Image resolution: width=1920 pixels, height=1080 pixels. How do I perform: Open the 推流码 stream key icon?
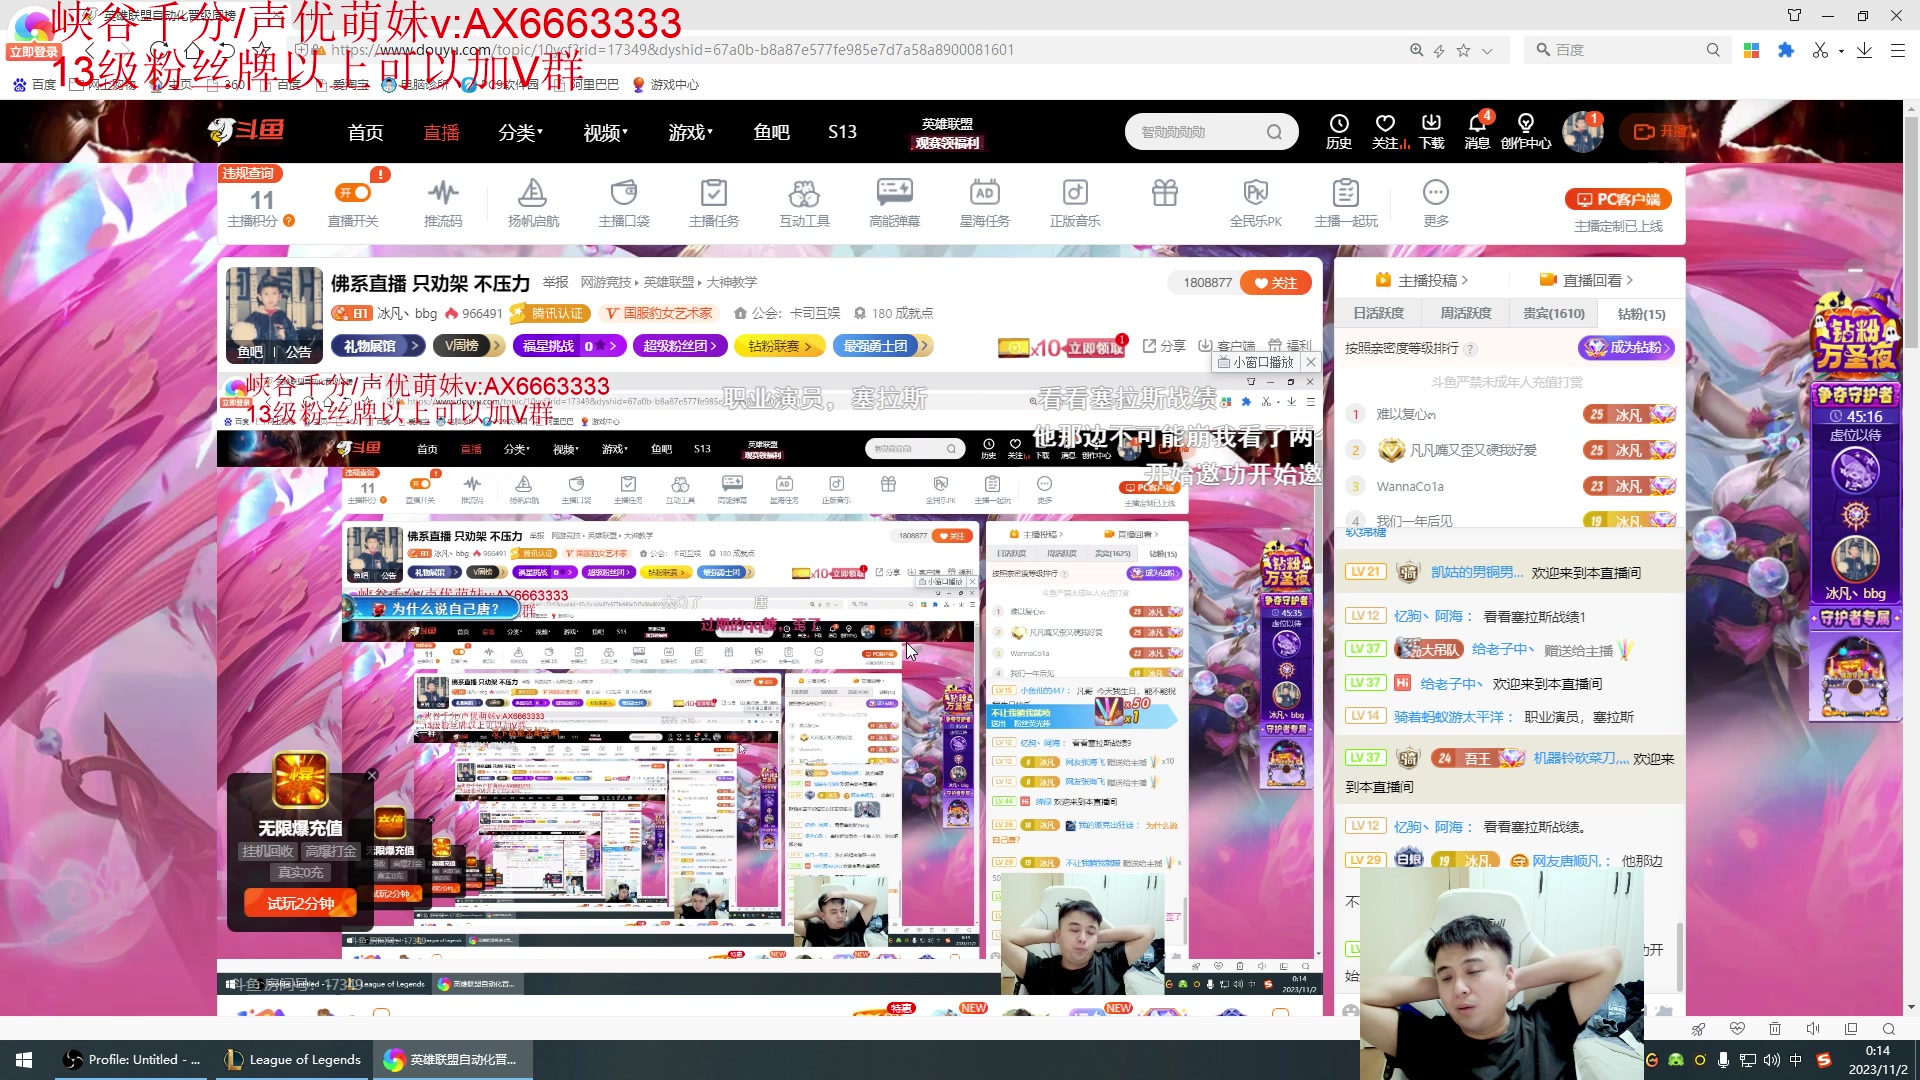[x=443, y=203]
